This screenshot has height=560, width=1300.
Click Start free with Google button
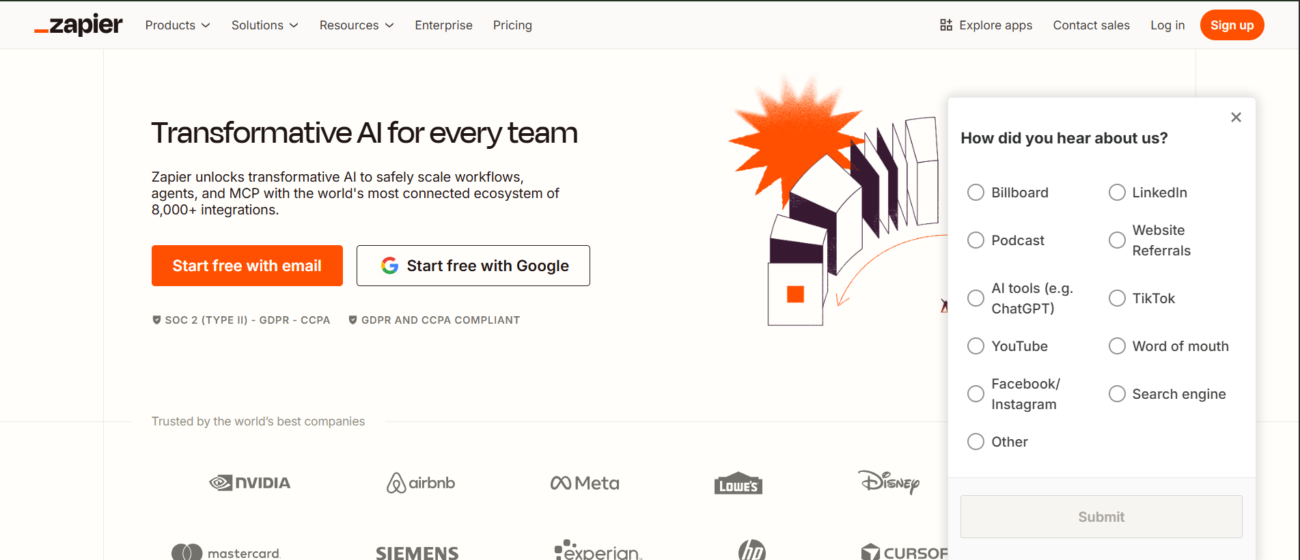point(473,266)
